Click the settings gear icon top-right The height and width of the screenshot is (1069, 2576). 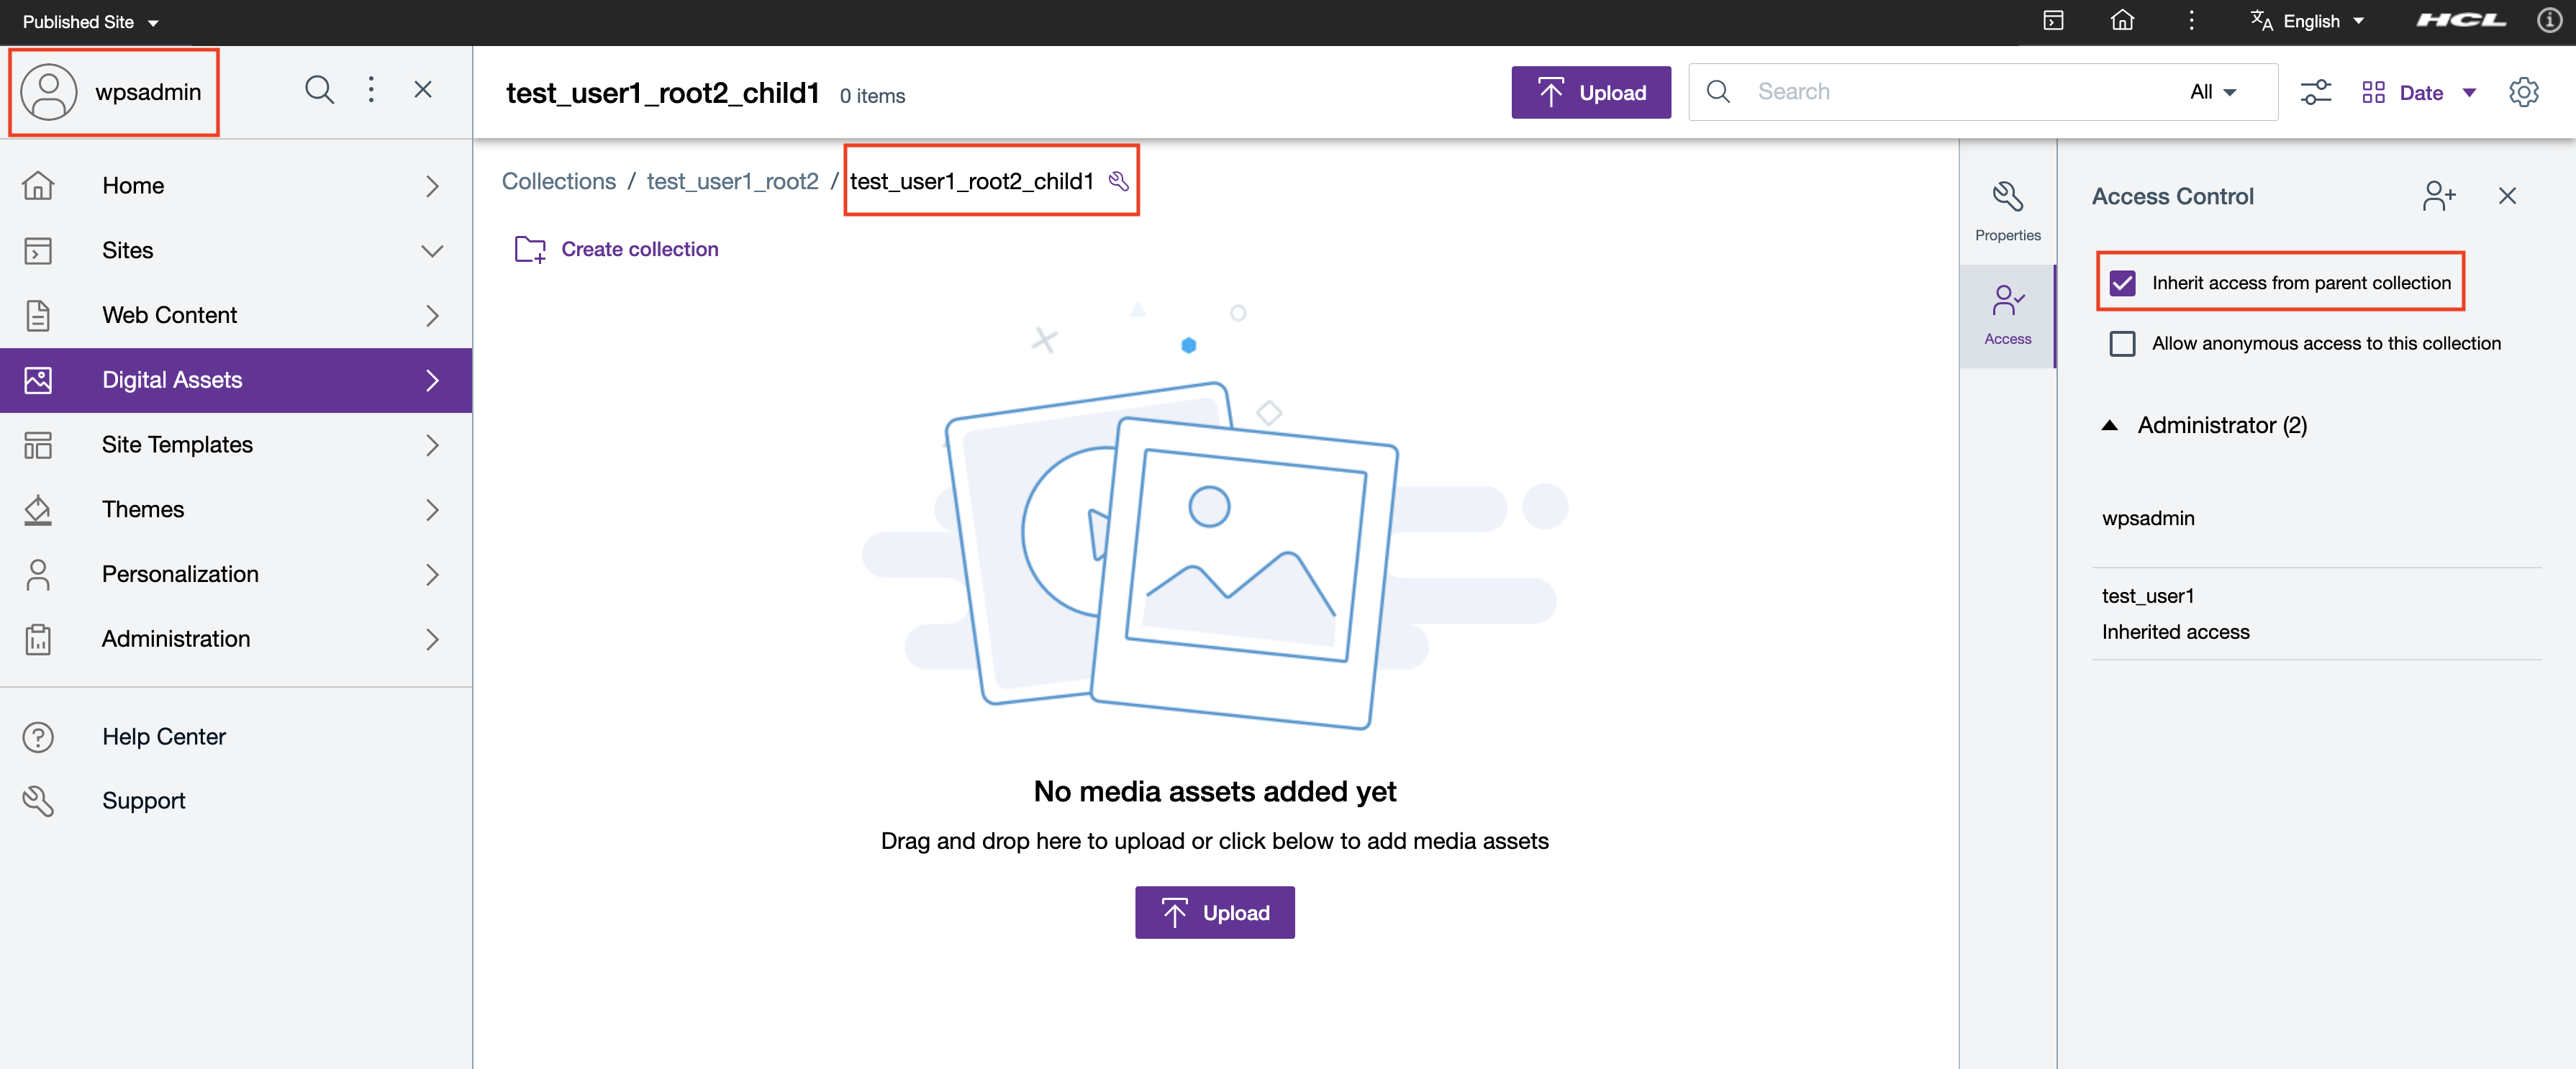coord(2525,91)
